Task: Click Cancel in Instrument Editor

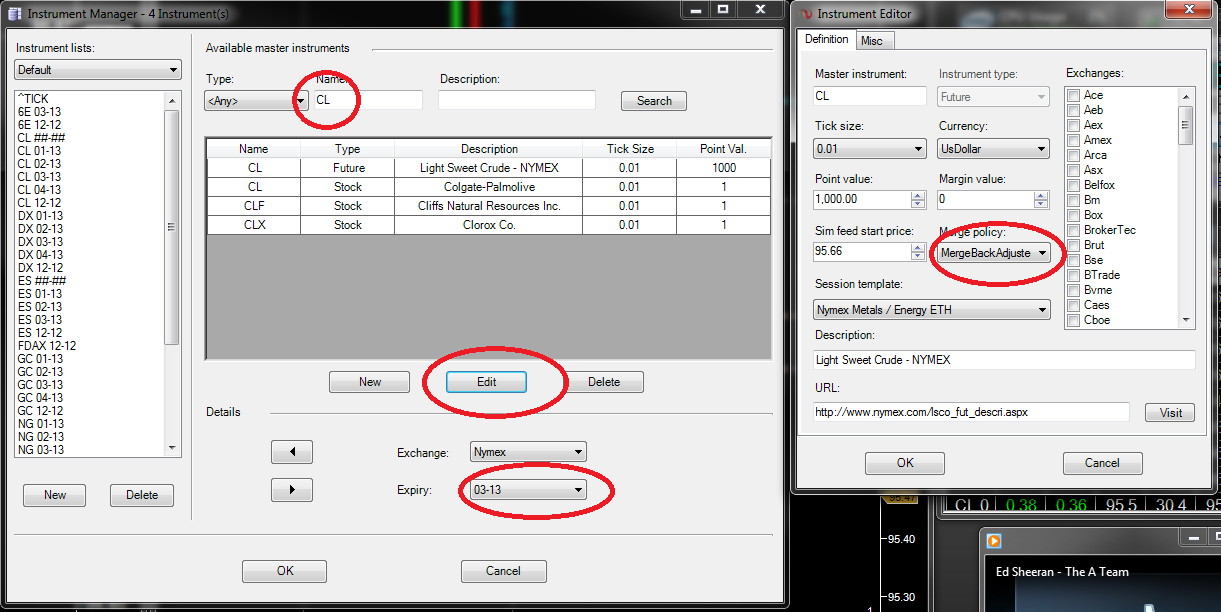Action: click(1103, 463)
